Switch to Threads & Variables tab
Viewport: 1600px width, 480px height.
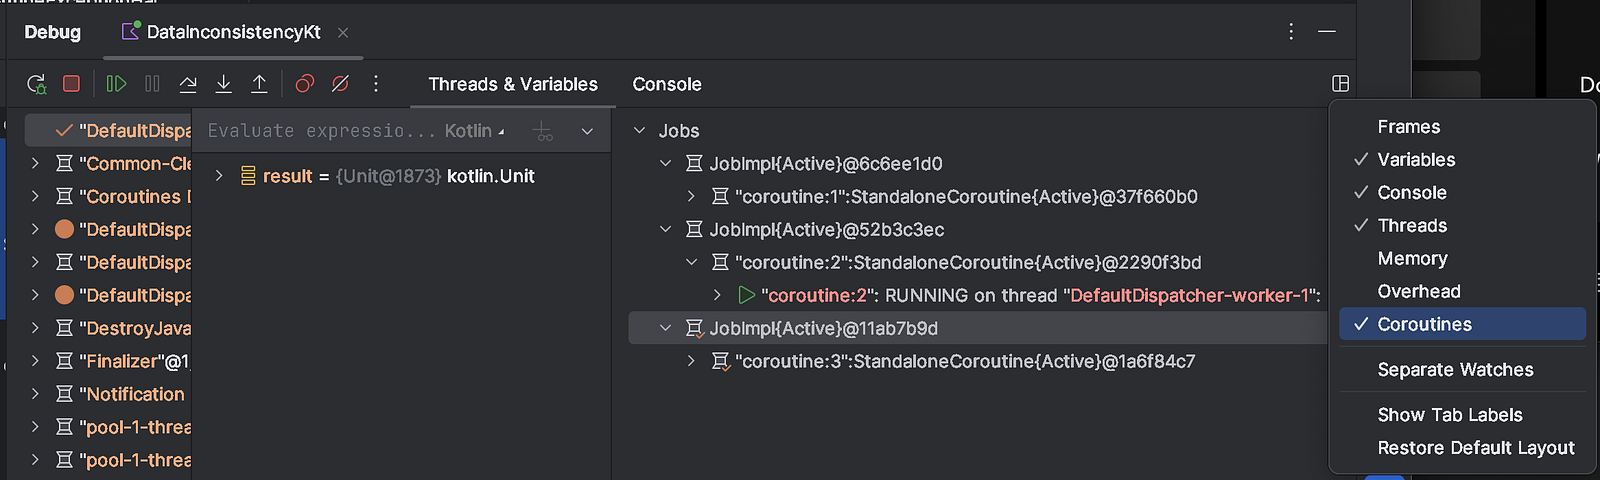point(513,85)
